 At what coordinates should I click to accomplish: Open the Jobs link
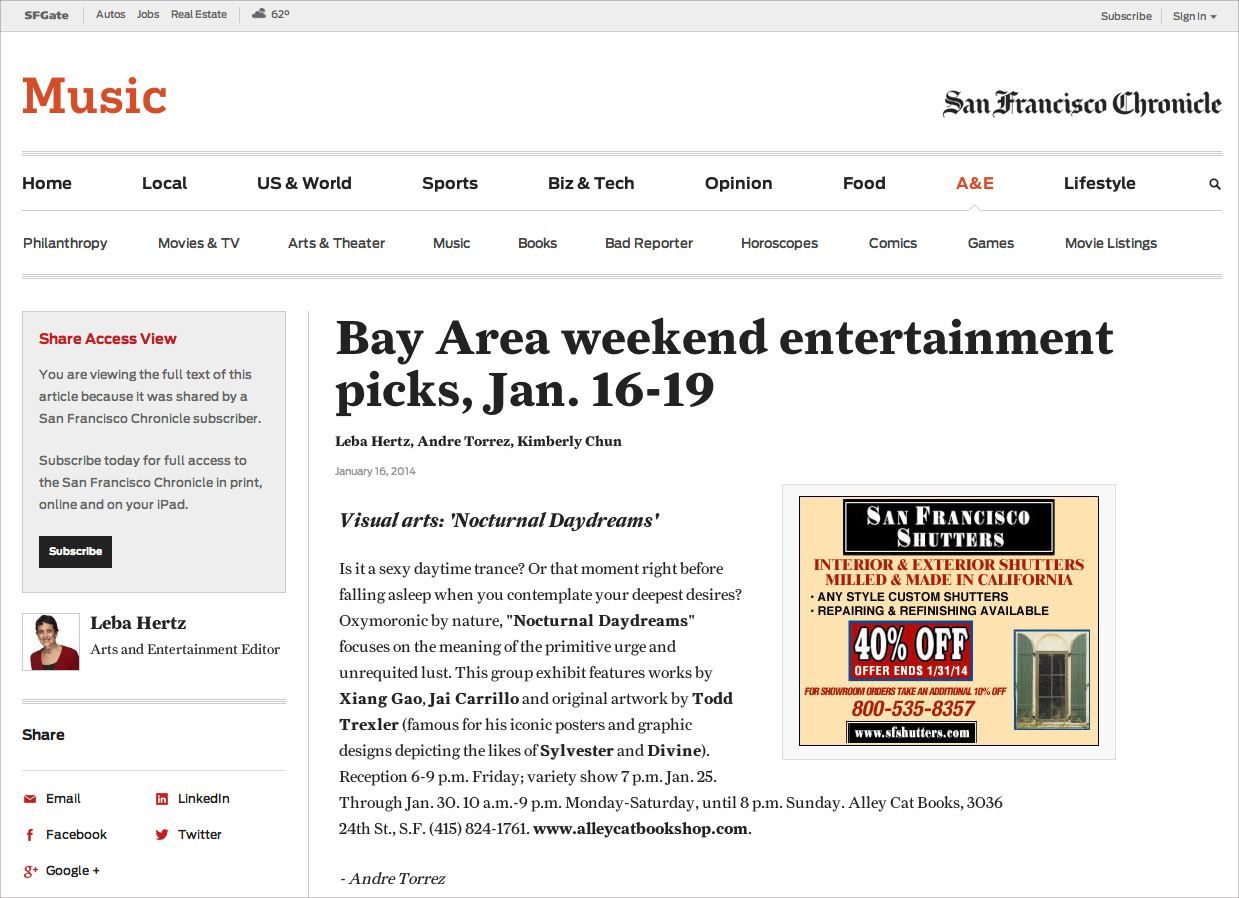148,15
